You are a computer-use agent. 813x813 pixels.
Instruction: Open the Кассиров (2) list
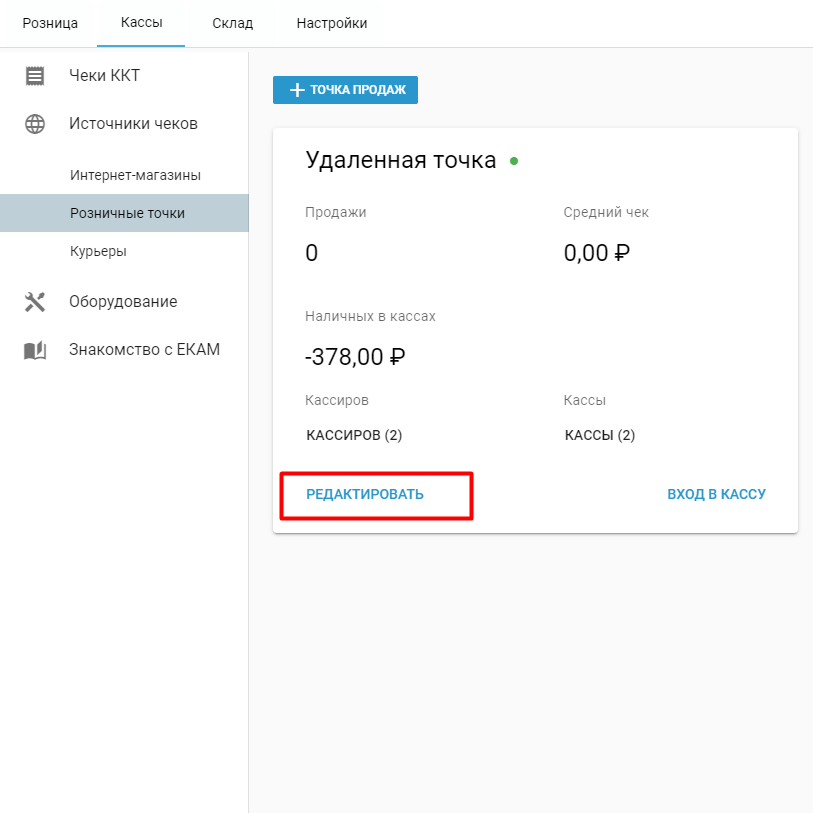(x=354, y=435)
